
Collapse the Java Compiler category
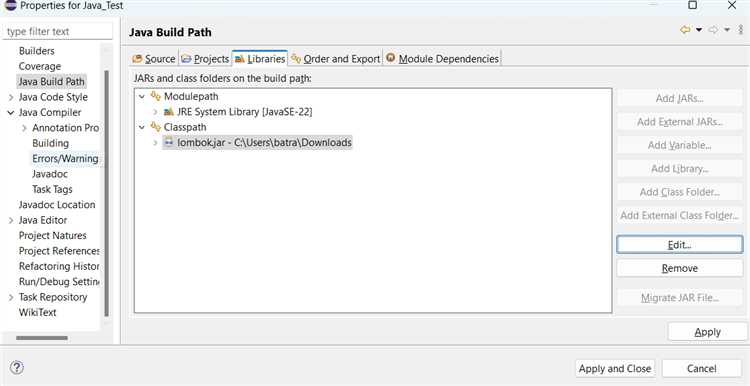(x=11, y=112)
